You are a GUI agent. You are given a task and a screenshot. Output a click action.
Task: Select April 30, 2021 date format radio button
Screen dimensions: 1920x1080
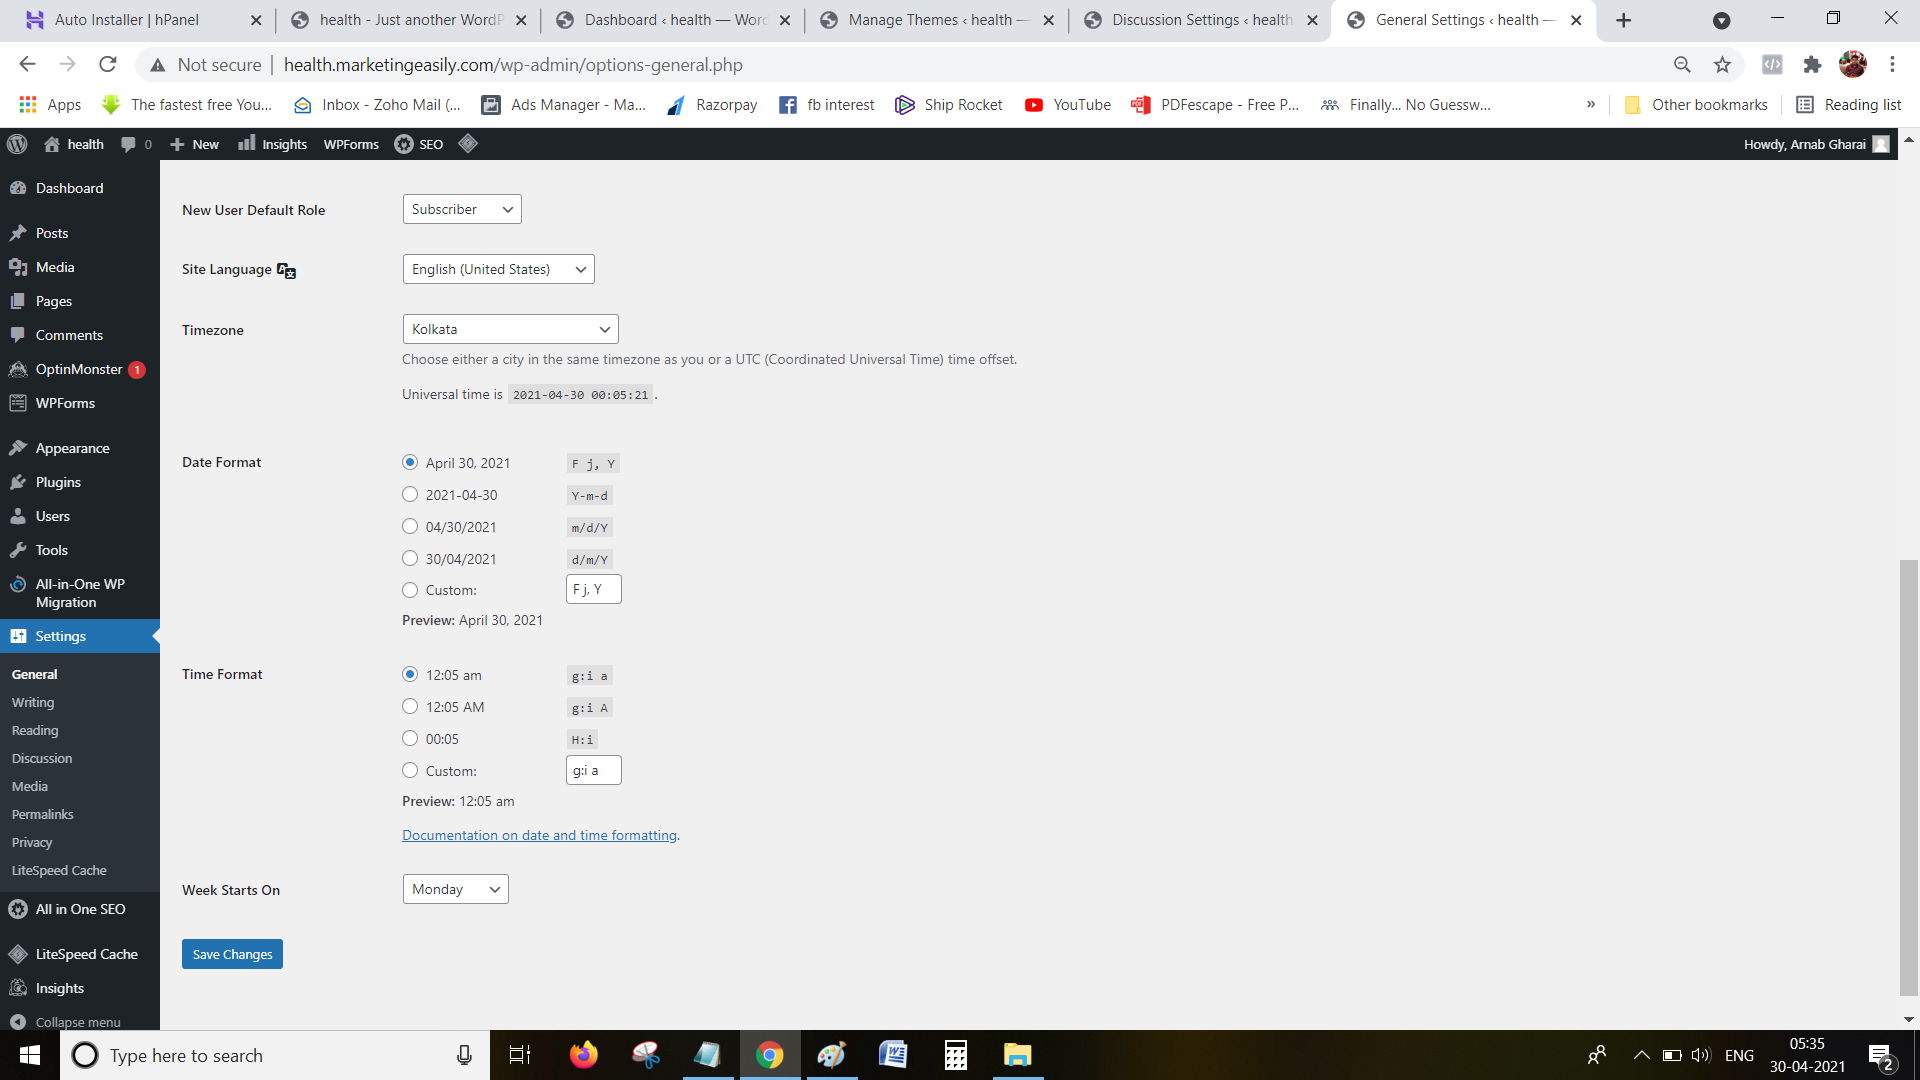[410, 462]
